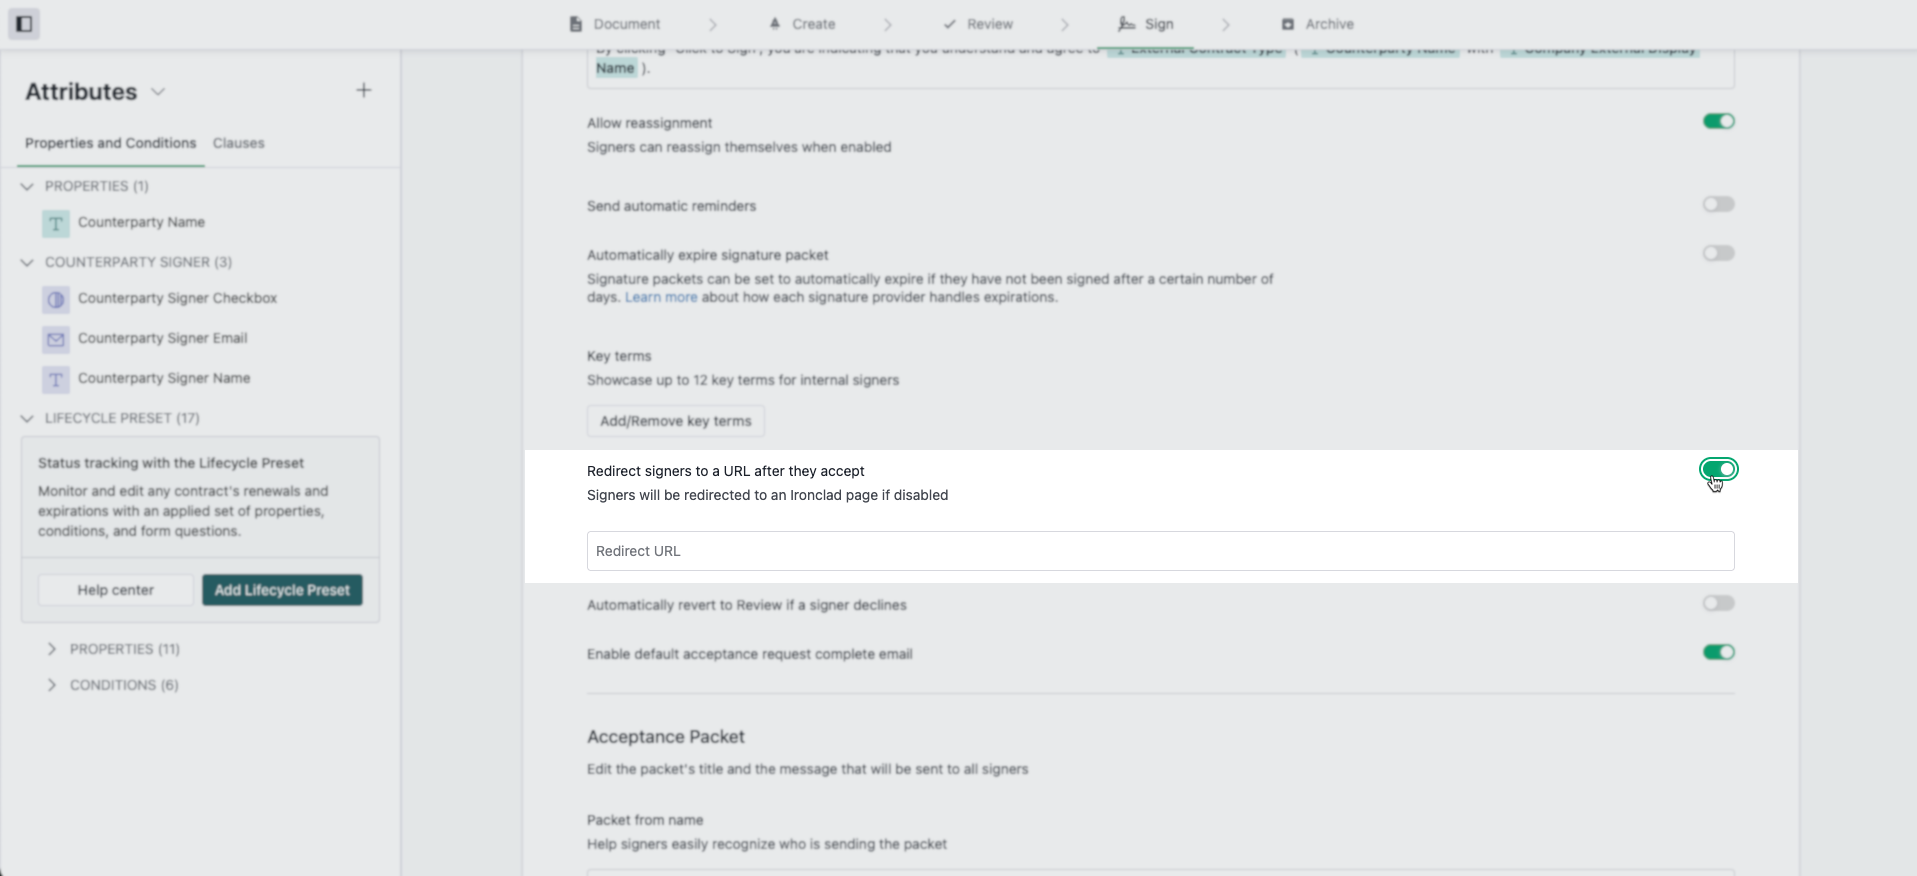Click the Counterparty Signer Email envelope icon
The width and height of the screenshot is (1917, 876).
pyautogui.click(x=56, y=339)
